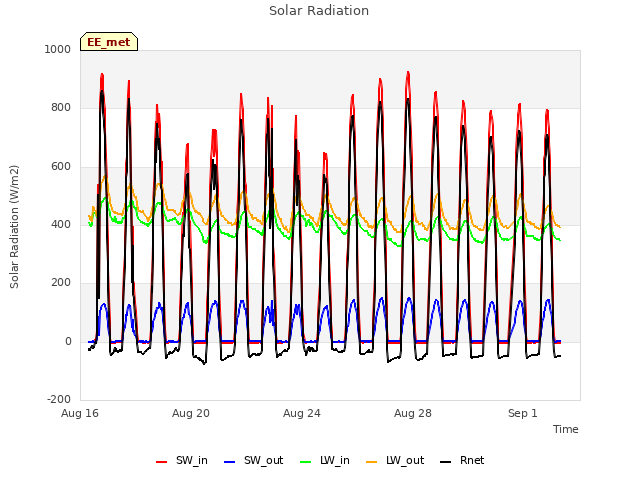Click the Time axis label

[x=566, y=429]
